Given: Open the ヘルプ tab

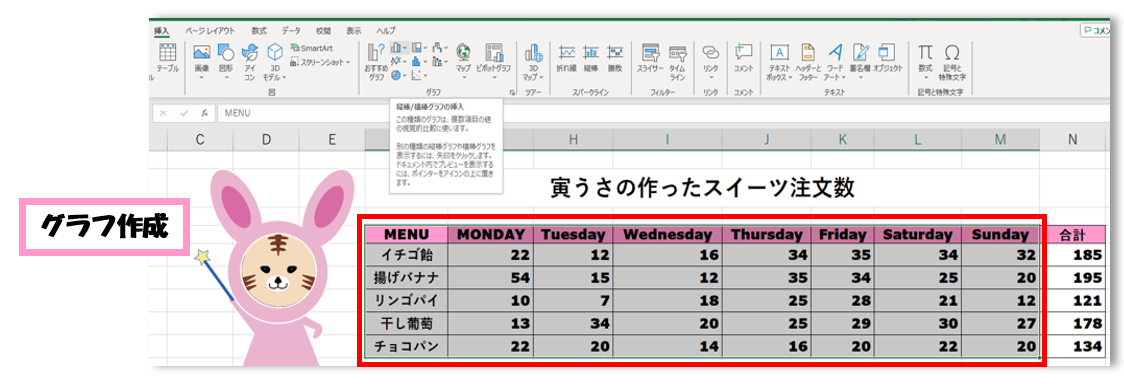Looking at the screenshot, I should 386,30.
